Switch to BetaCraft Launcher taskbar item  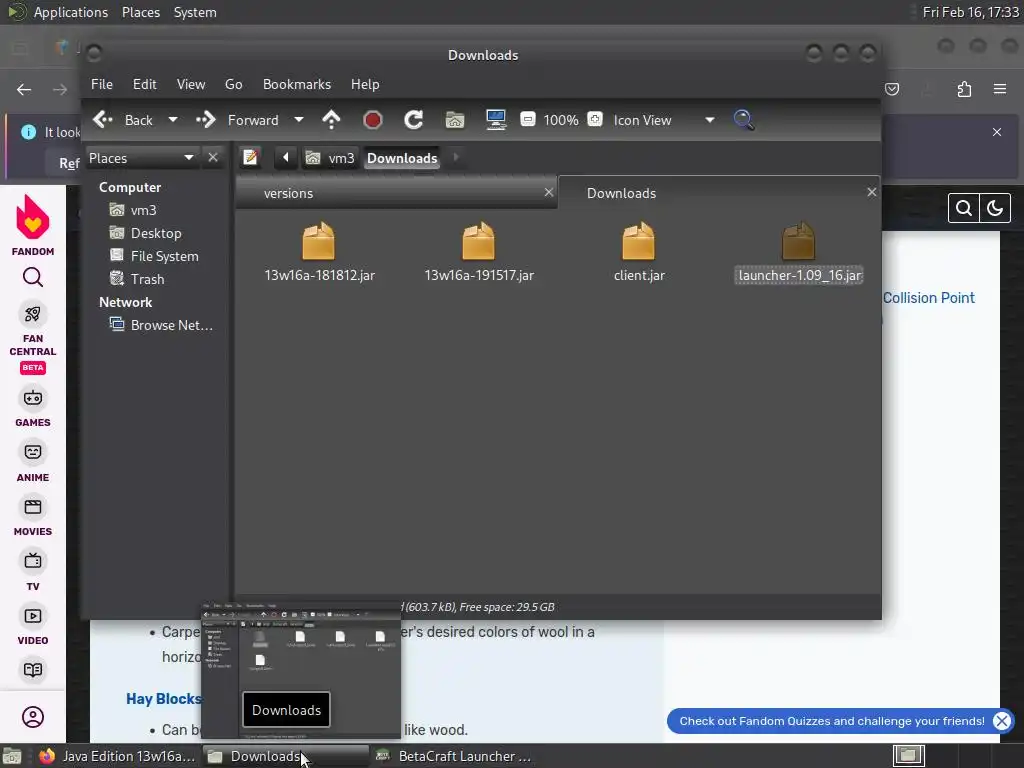(x=454, y=756)
